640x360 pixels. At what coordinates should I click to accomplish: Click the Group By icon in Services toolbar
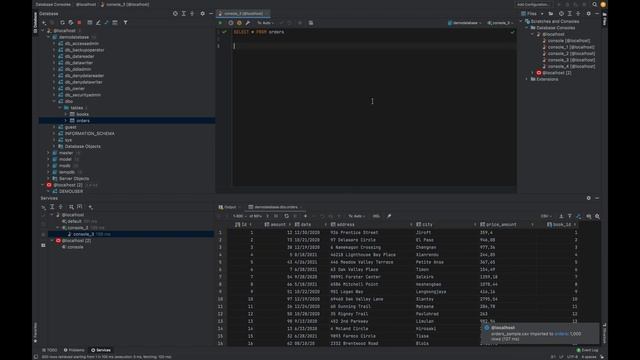[71, 207]
